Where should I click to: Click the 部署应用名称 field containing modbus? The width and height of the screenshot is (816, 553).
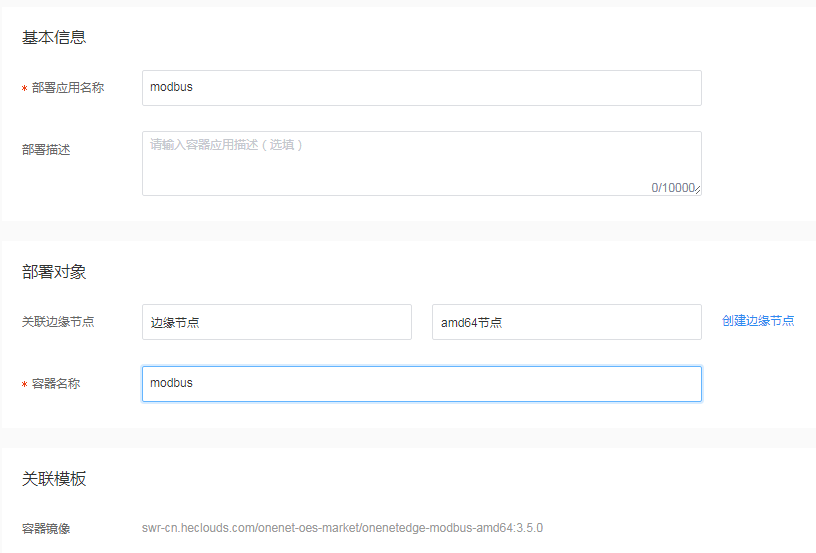(x=422, y=88)
